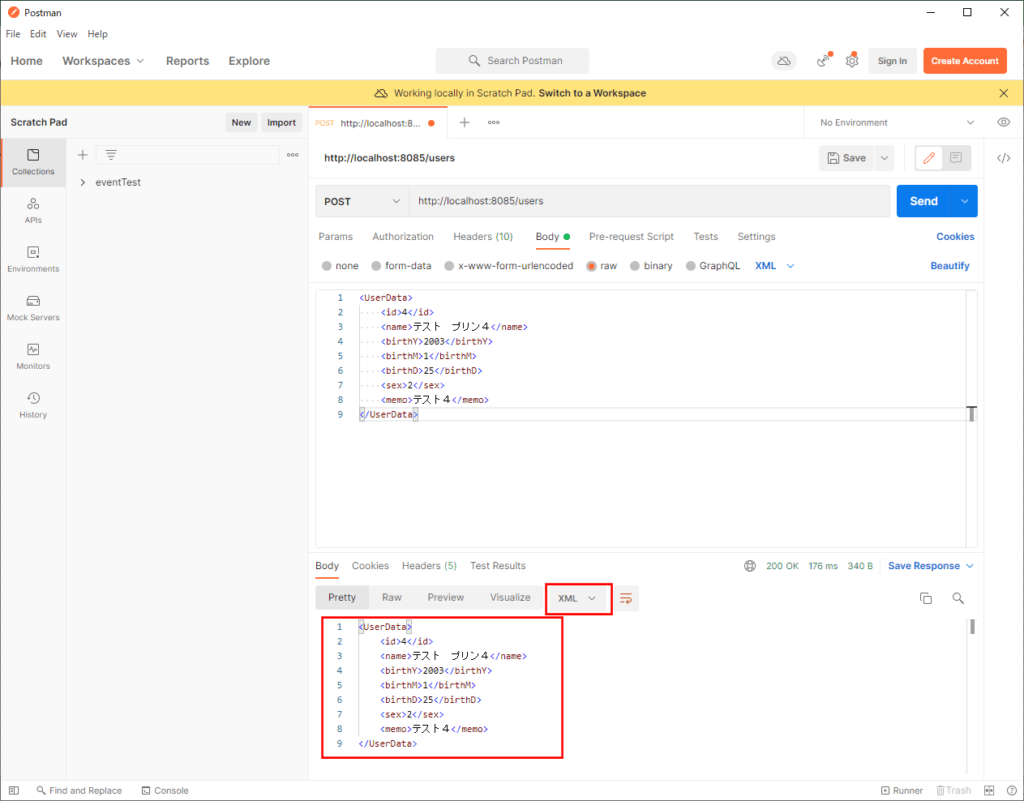Open the POST method dropdown
Screen dimensions: 1024x801
362,201
